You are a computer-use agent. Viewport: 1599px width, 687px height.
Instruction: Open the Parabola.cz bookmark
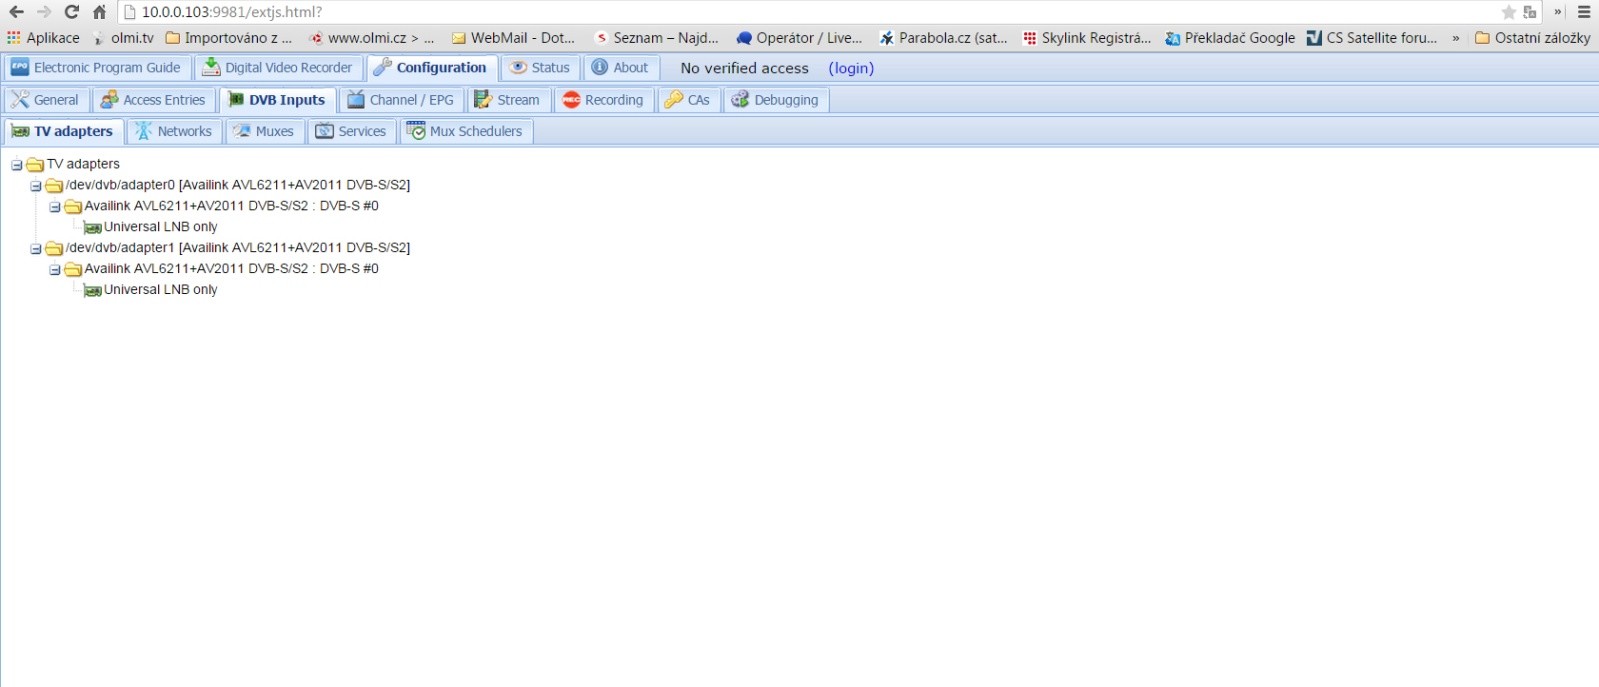click(943, 38)
